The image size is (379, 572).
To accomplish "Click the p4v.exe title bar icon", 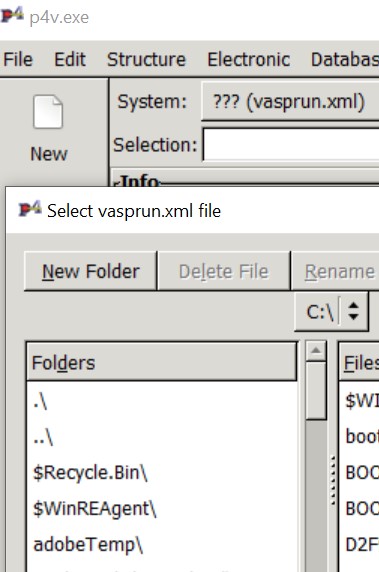I will [12, 16].
